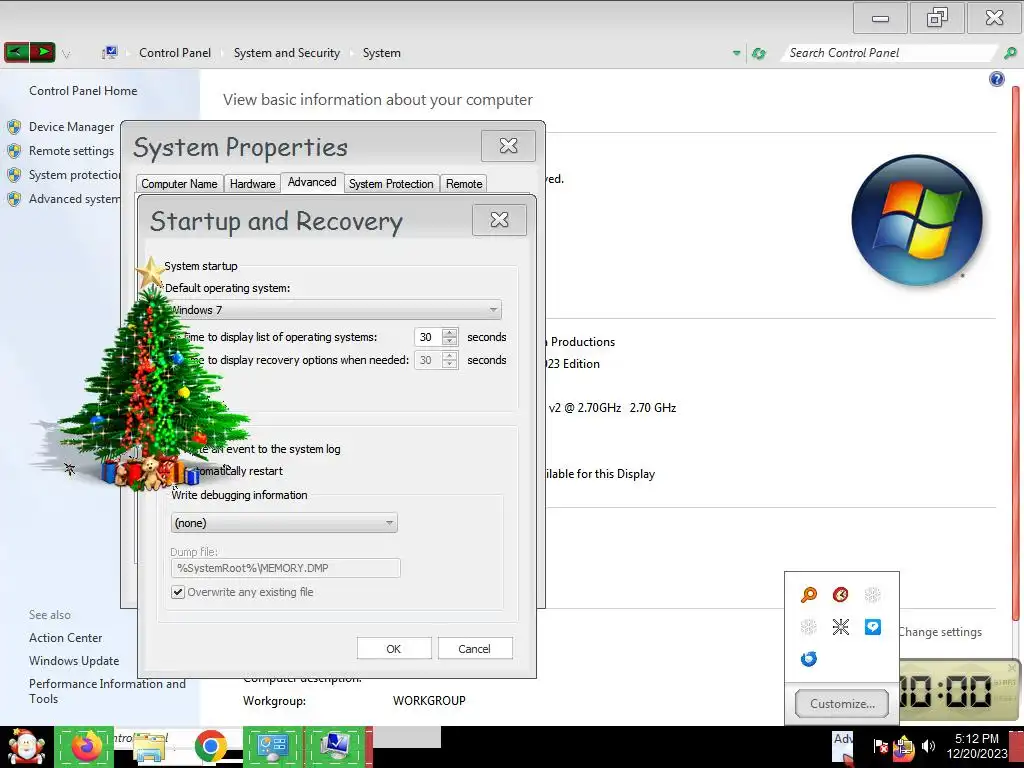Click the green Forward arrow
The height and width of the screenshot is (768, 1024).
coord(42,52)
